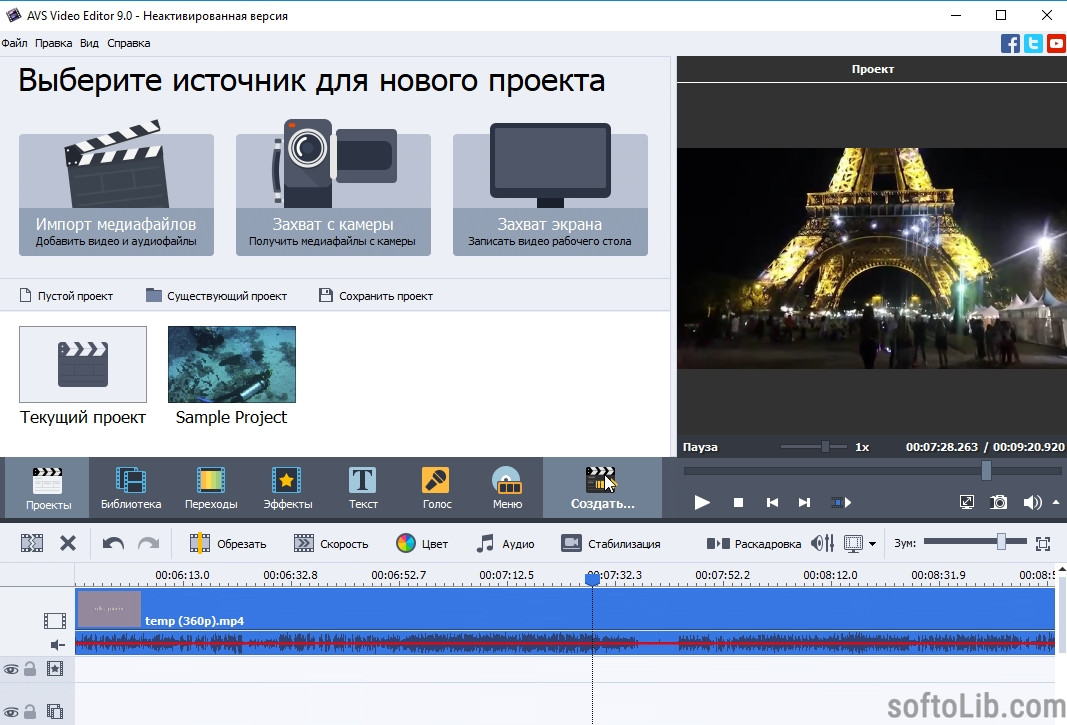This screenshot has width=1067, height=725.
Task: Mute the preview volume speaker
Action: 1032,502
